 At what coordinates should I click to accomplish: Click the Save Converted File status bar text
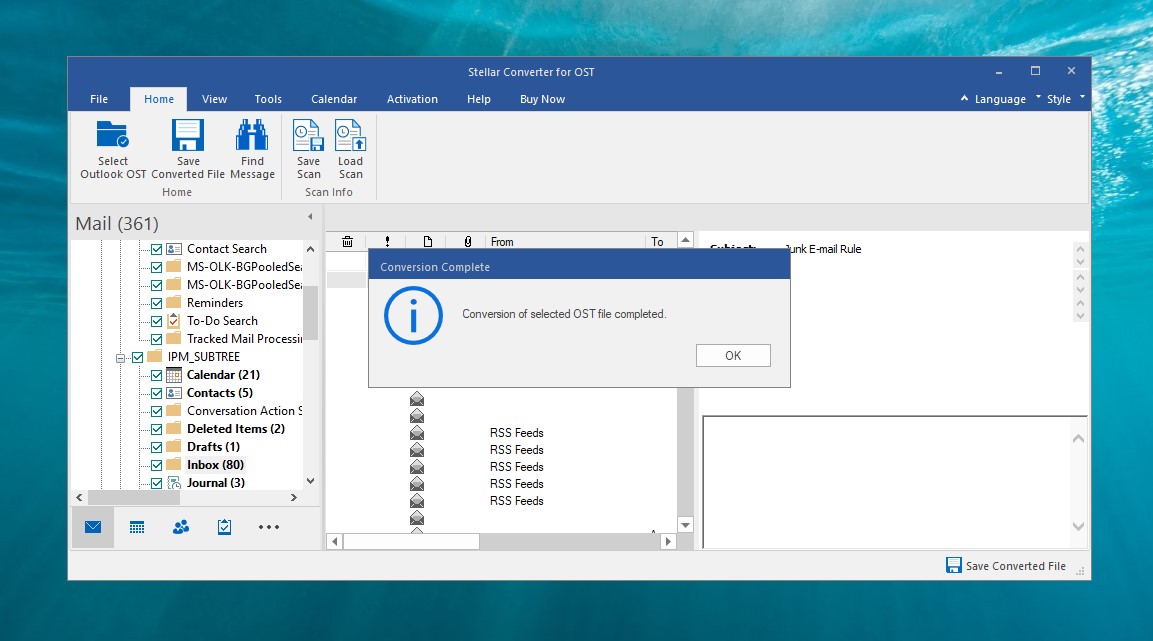1015,566
